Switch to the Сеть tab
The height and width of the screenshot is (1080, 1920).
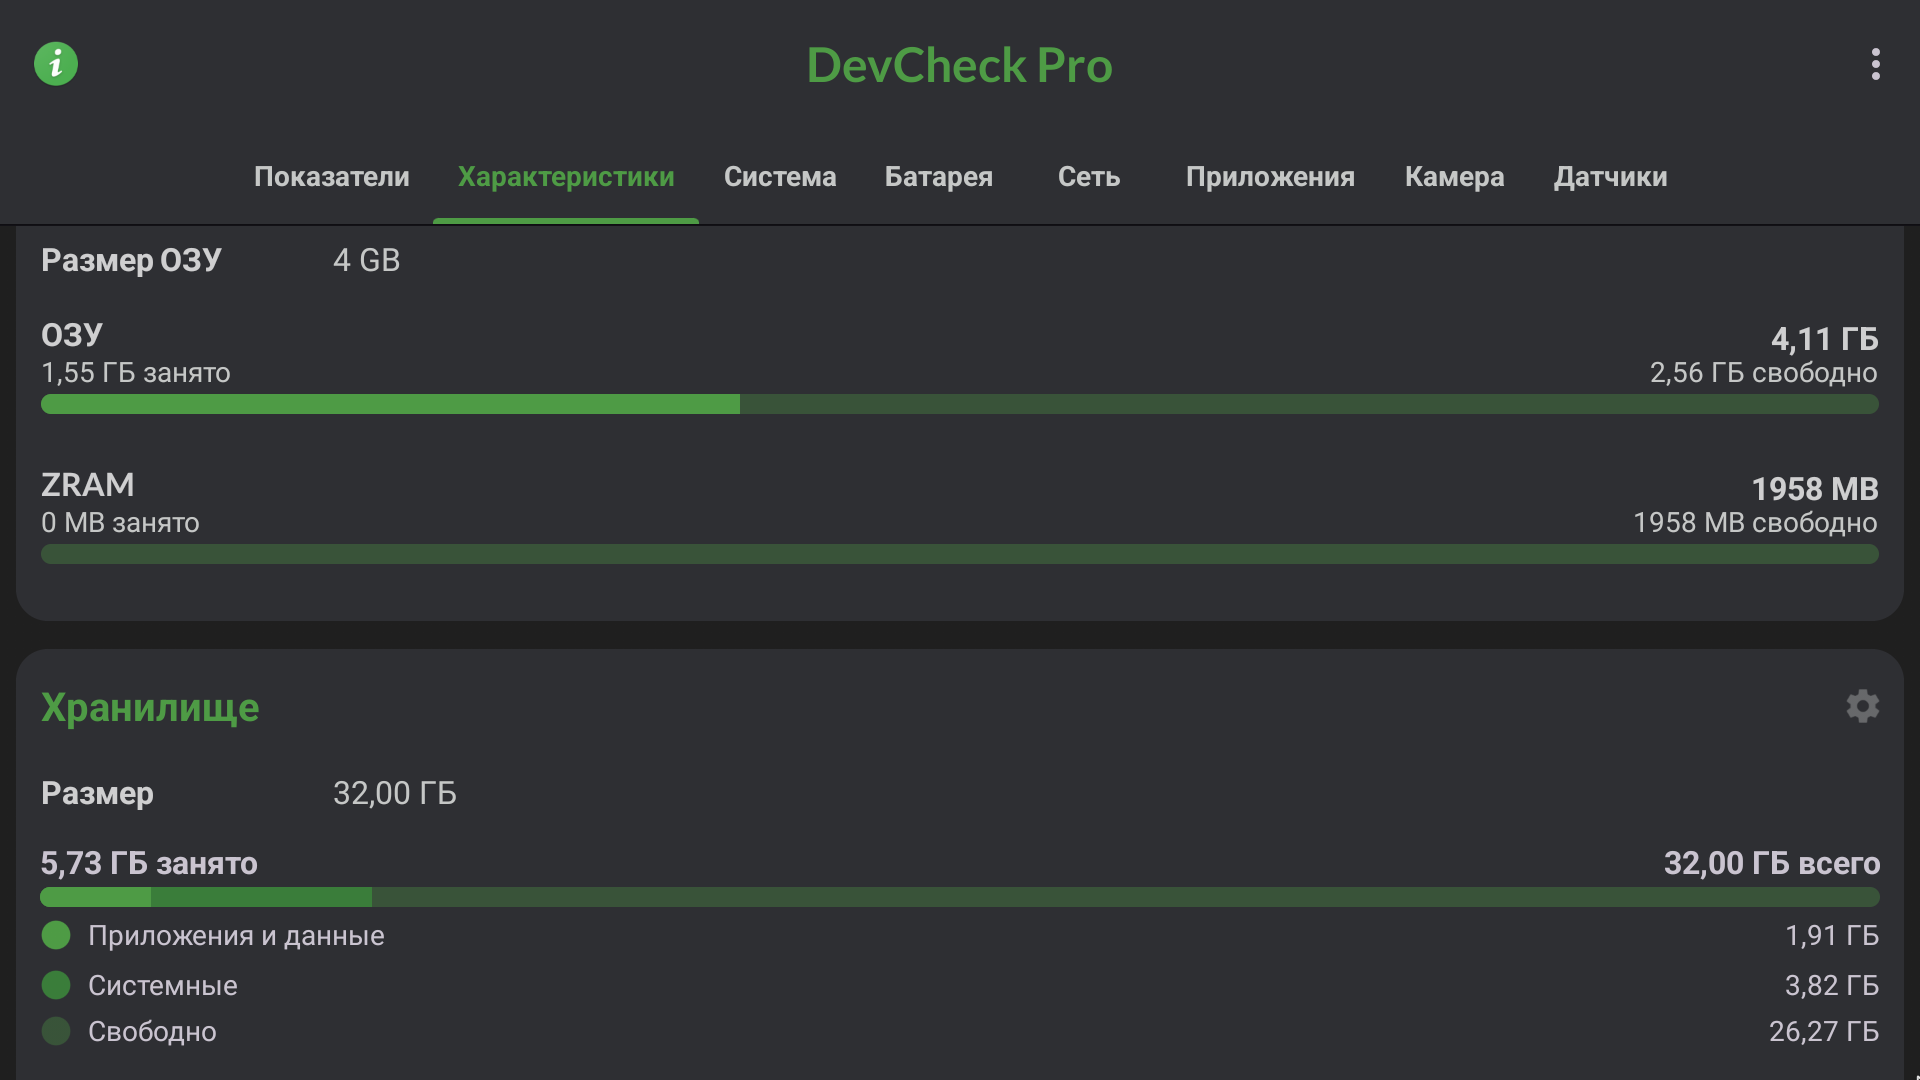coord(1089,177)
